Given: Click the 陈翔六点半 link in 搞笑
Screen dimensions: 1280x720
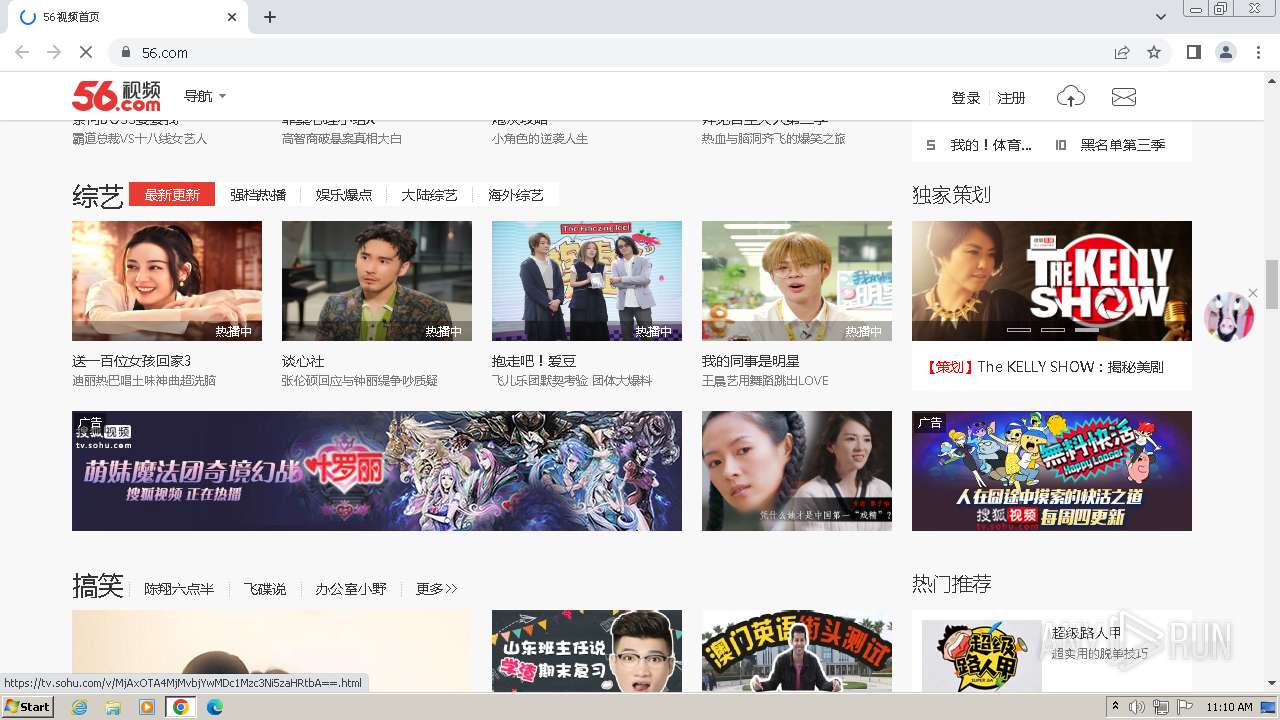Looking at the screenshot, I should [x=179, y=589].
